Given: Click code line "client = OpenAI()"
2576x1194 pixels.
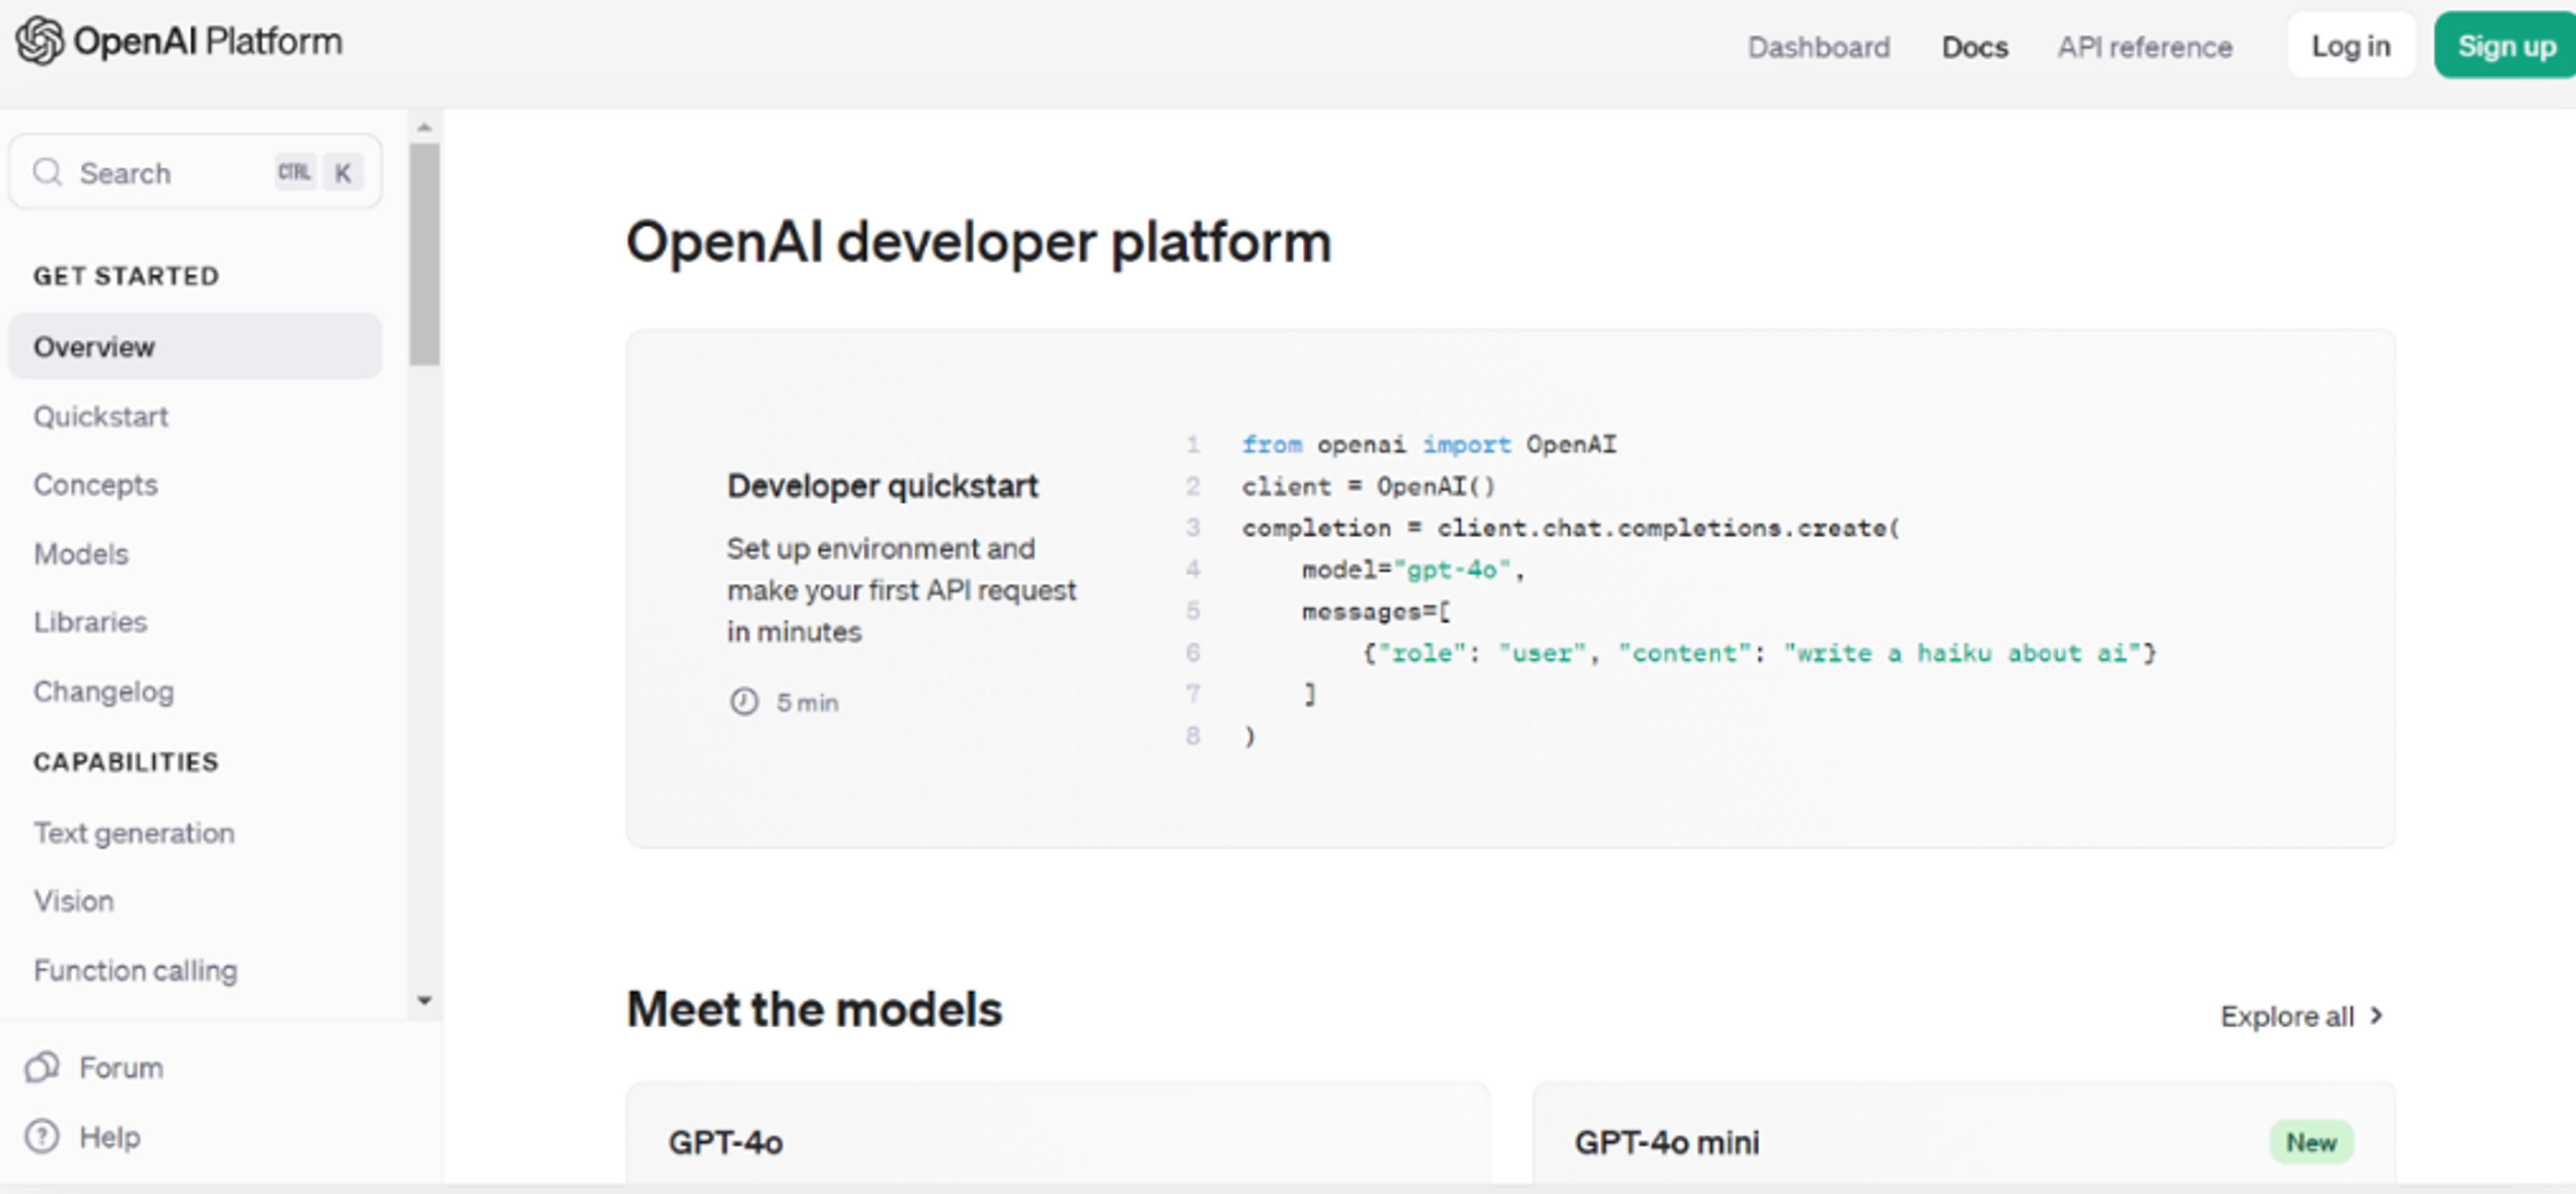Looking at the screenshot, I should [1368, 487].
